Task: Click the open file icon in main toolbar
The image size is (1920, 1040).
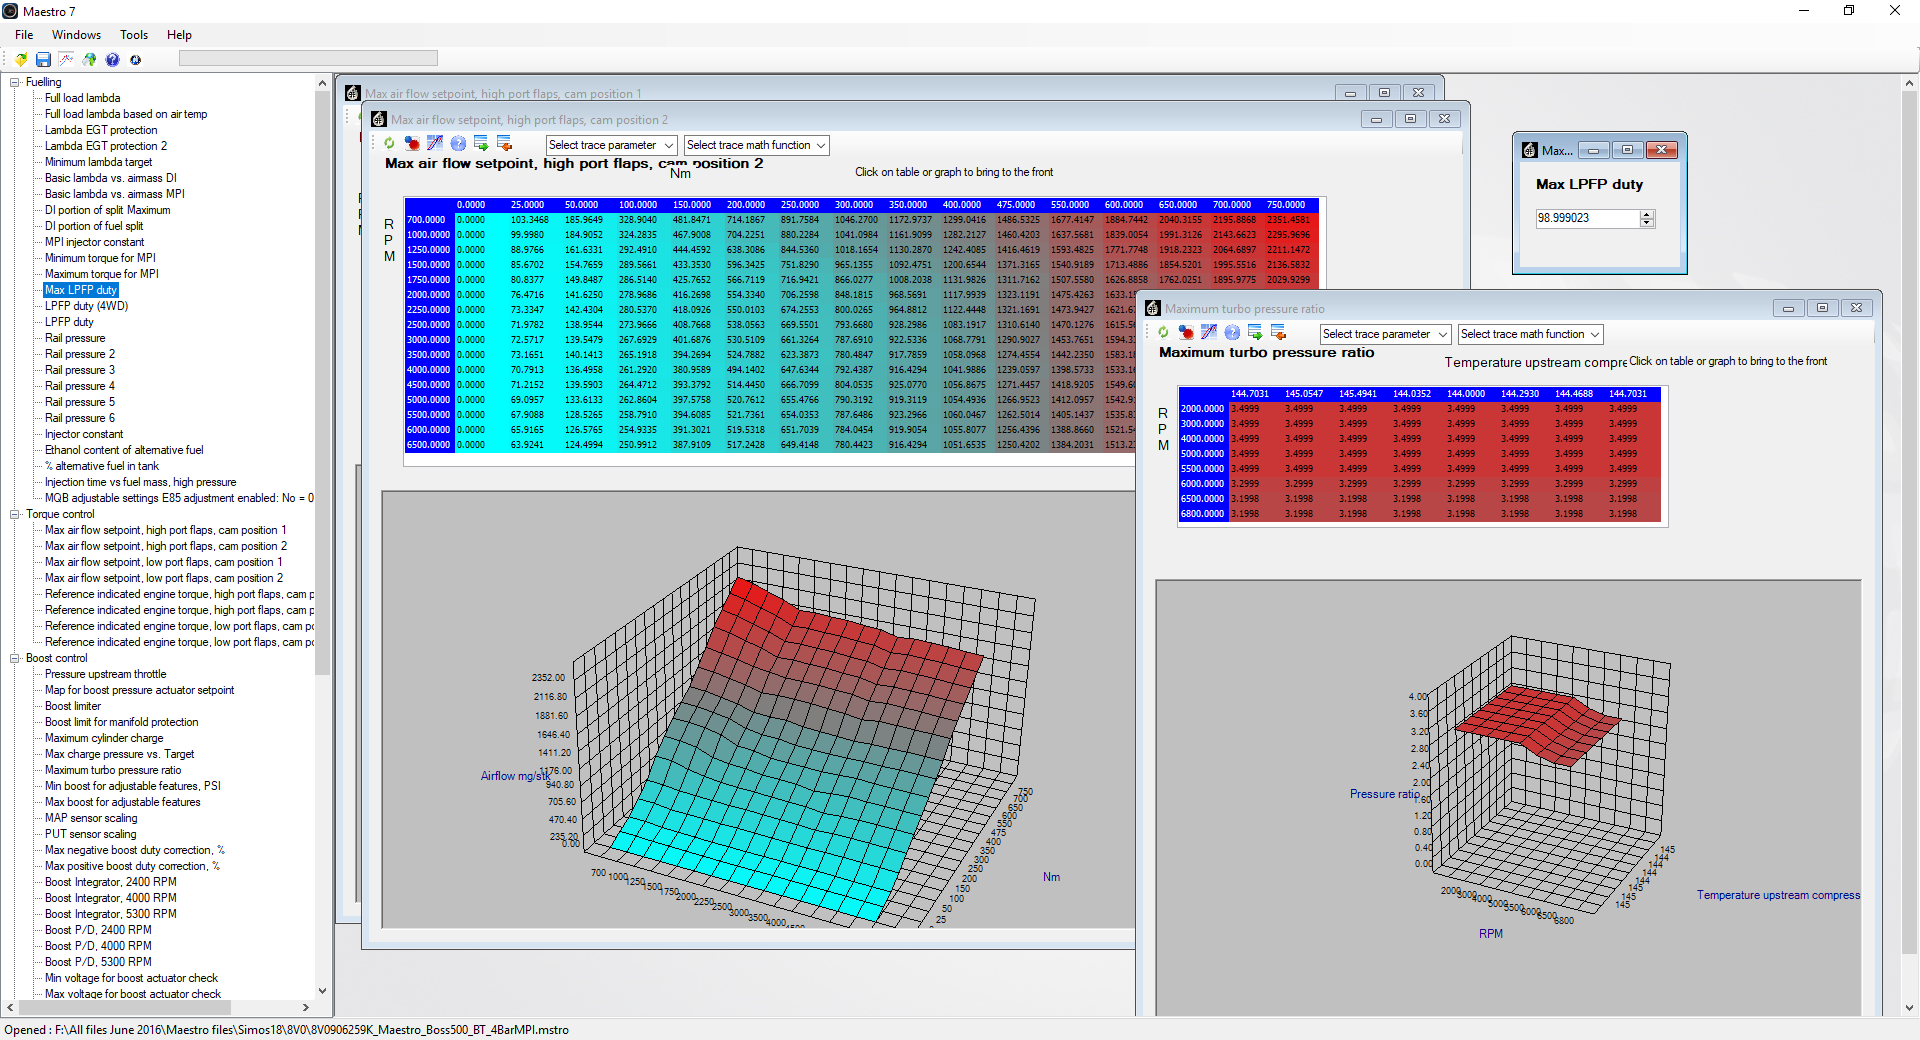Action: (21, 60)
